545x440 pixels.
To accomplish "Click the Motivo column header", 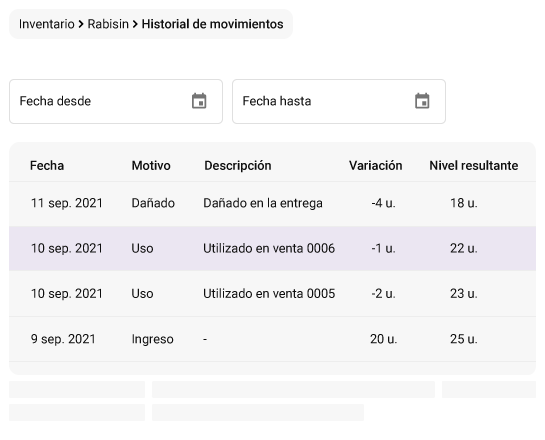I will coord(151,165).
